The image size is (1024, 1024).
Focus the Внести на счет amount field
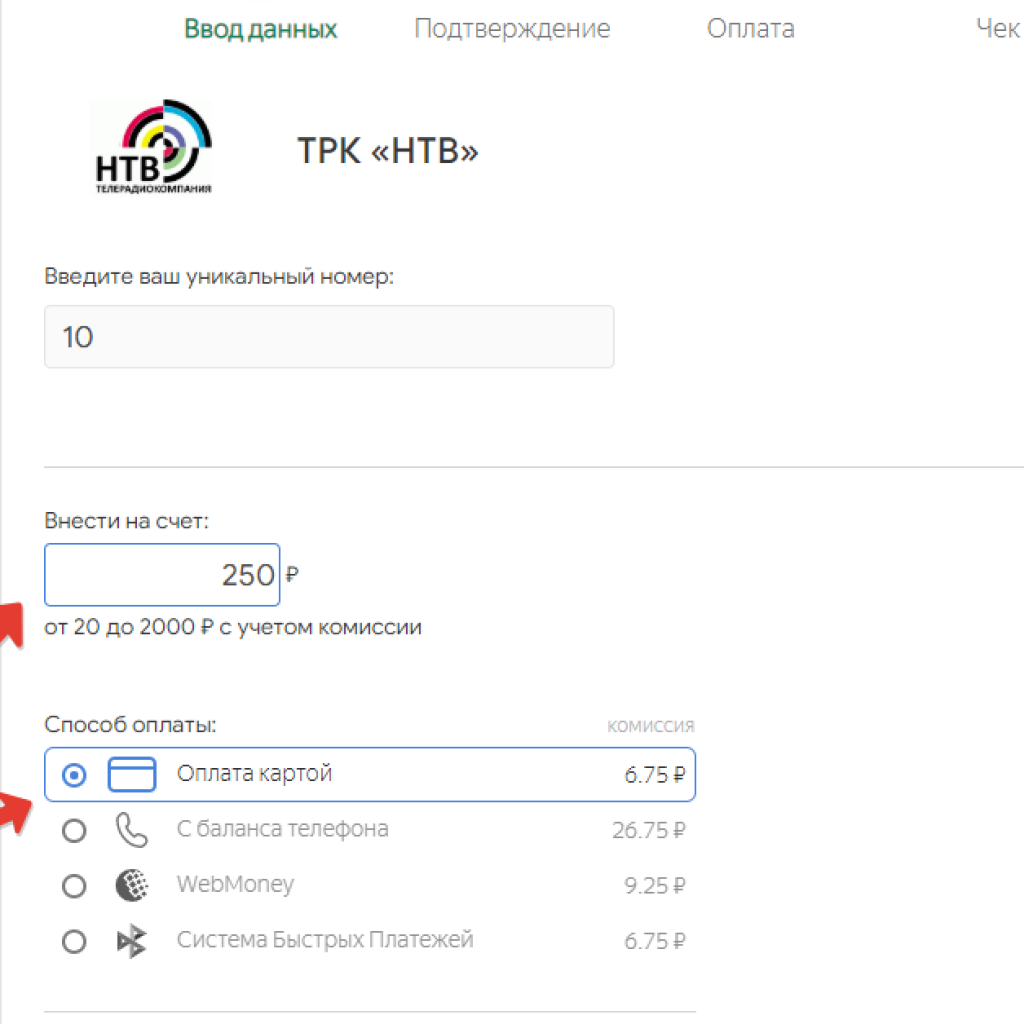162,575
